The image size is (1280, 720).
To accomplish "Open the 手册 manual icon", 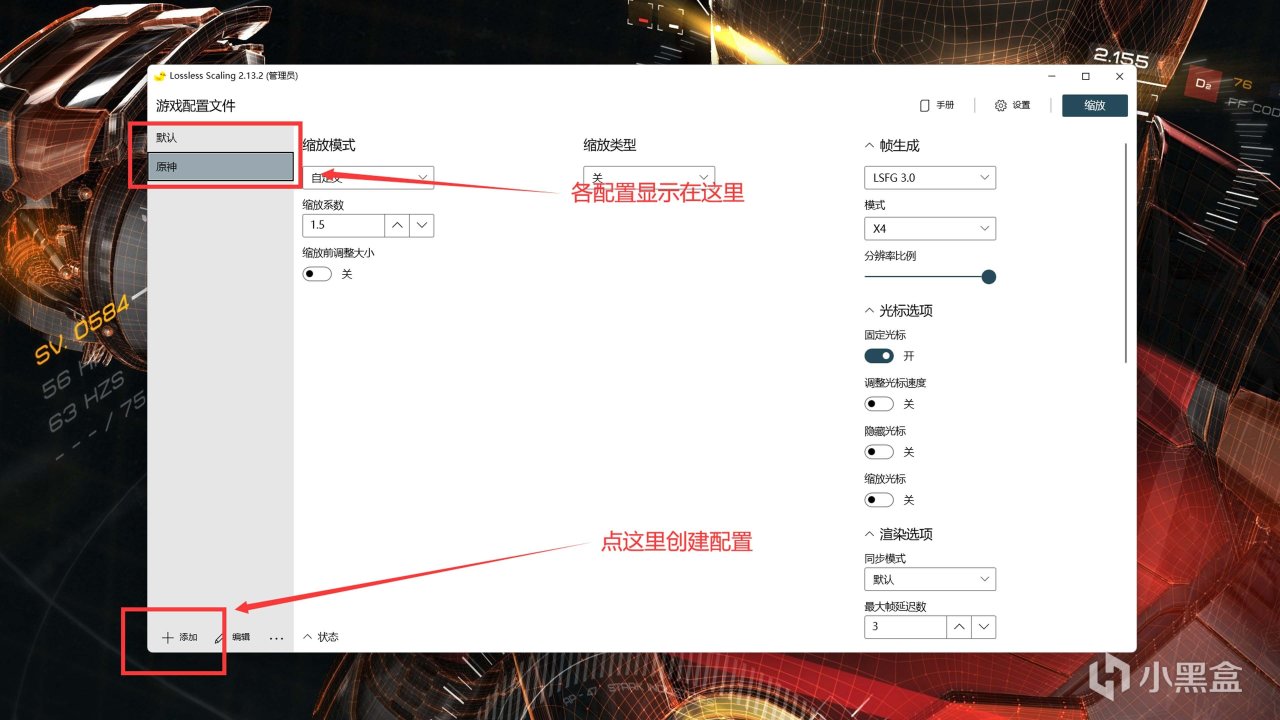I will [925, 105].
